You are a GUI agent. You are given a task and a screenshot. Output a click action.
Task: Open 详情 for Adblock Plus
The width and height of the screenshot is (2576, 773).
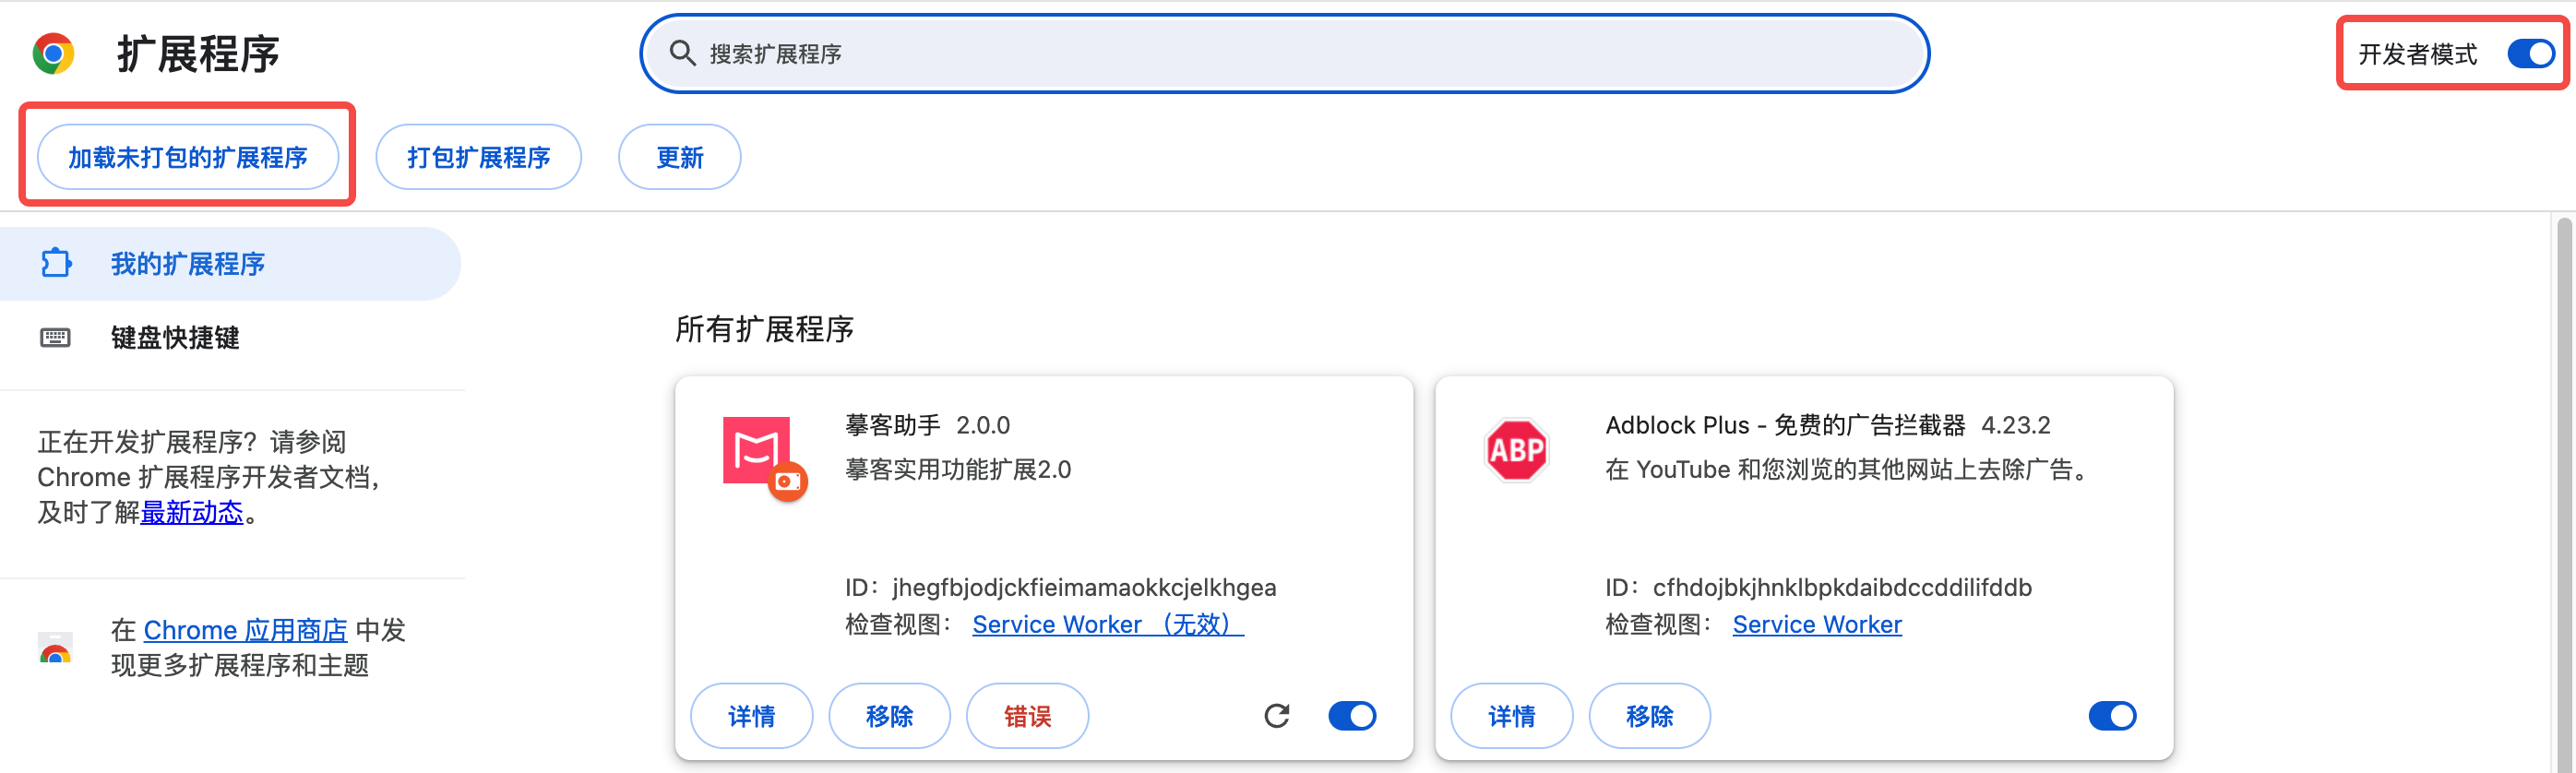pos(1511,716)
